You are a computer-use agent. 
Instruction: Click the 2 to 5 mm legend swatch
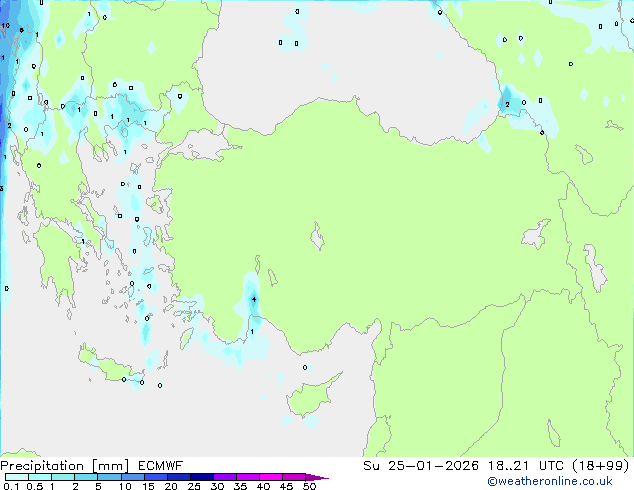click(86, 477)
